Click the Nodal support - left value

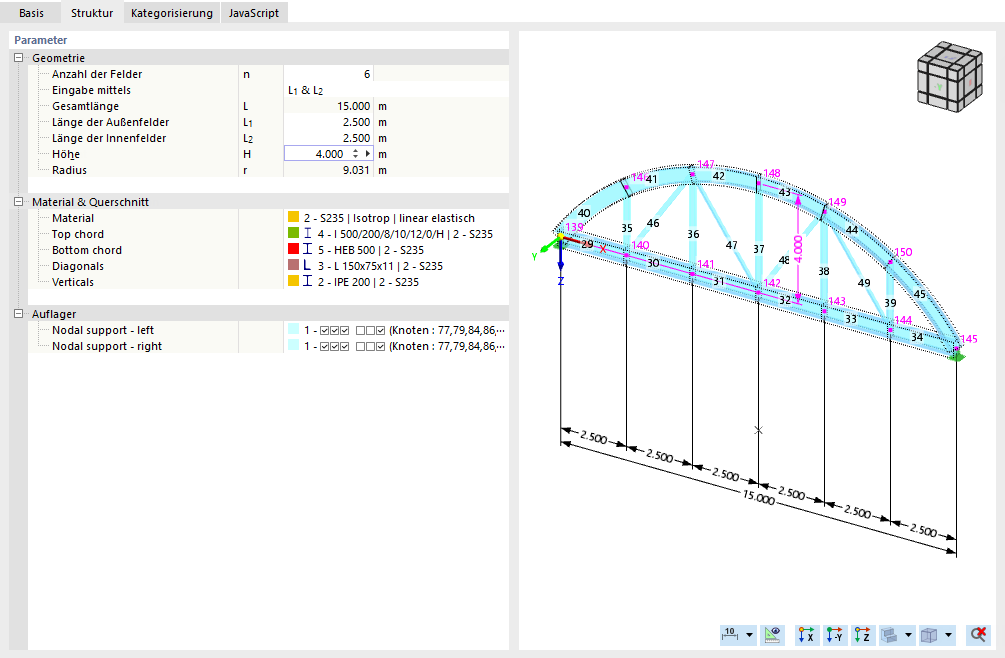click(x=404, y=330)
